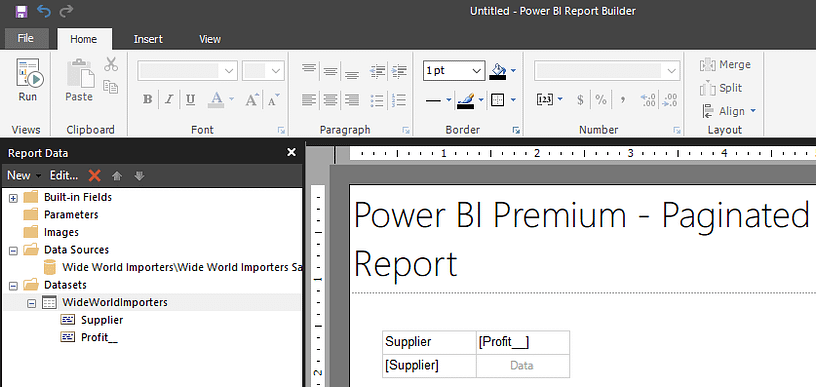816x387 pixels.
Task: Align paragraph text left
Action: (309, 100)
